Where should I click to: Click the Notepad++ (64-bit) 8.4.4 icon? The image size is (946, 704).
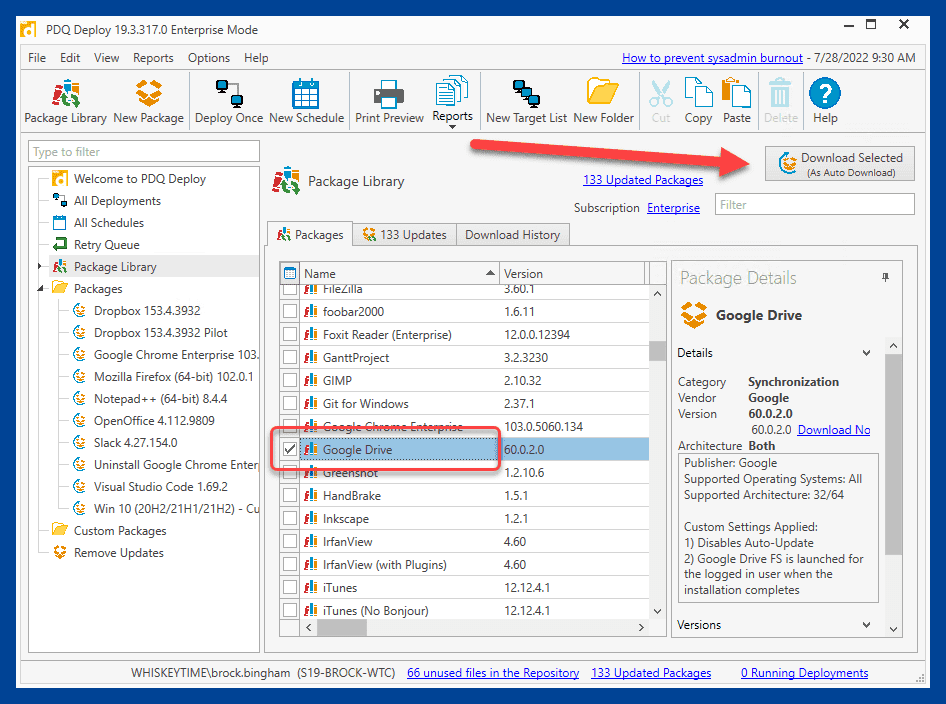pyautogui.click(x=79, y=398)
